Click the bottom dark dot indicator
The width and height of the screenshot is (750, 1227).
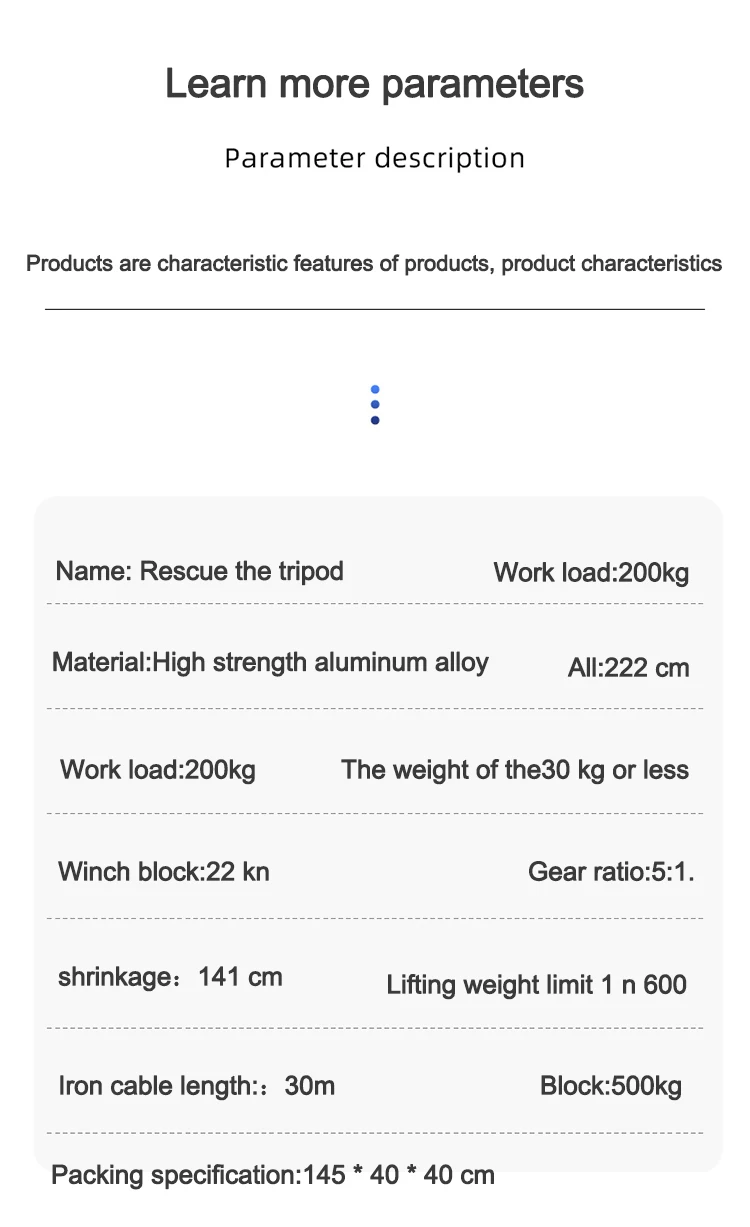point(375,420)
